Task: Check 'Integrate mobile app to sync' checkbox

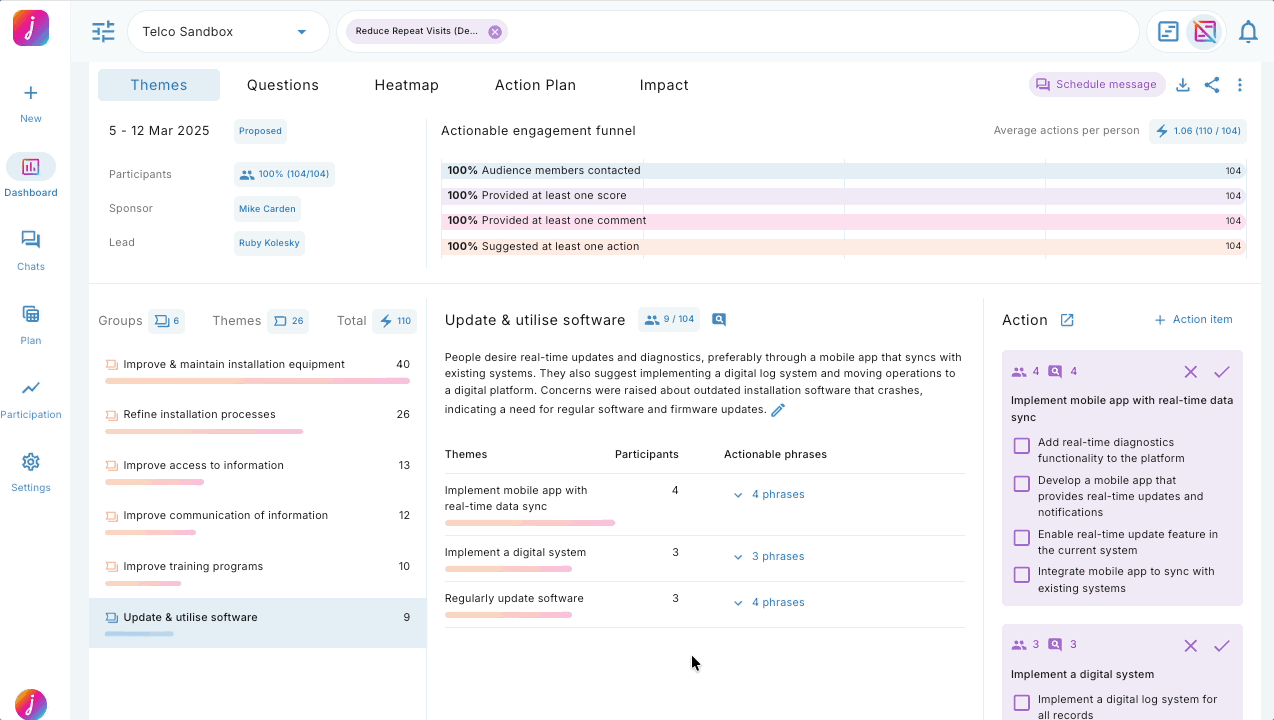Action: [1021, 575]
